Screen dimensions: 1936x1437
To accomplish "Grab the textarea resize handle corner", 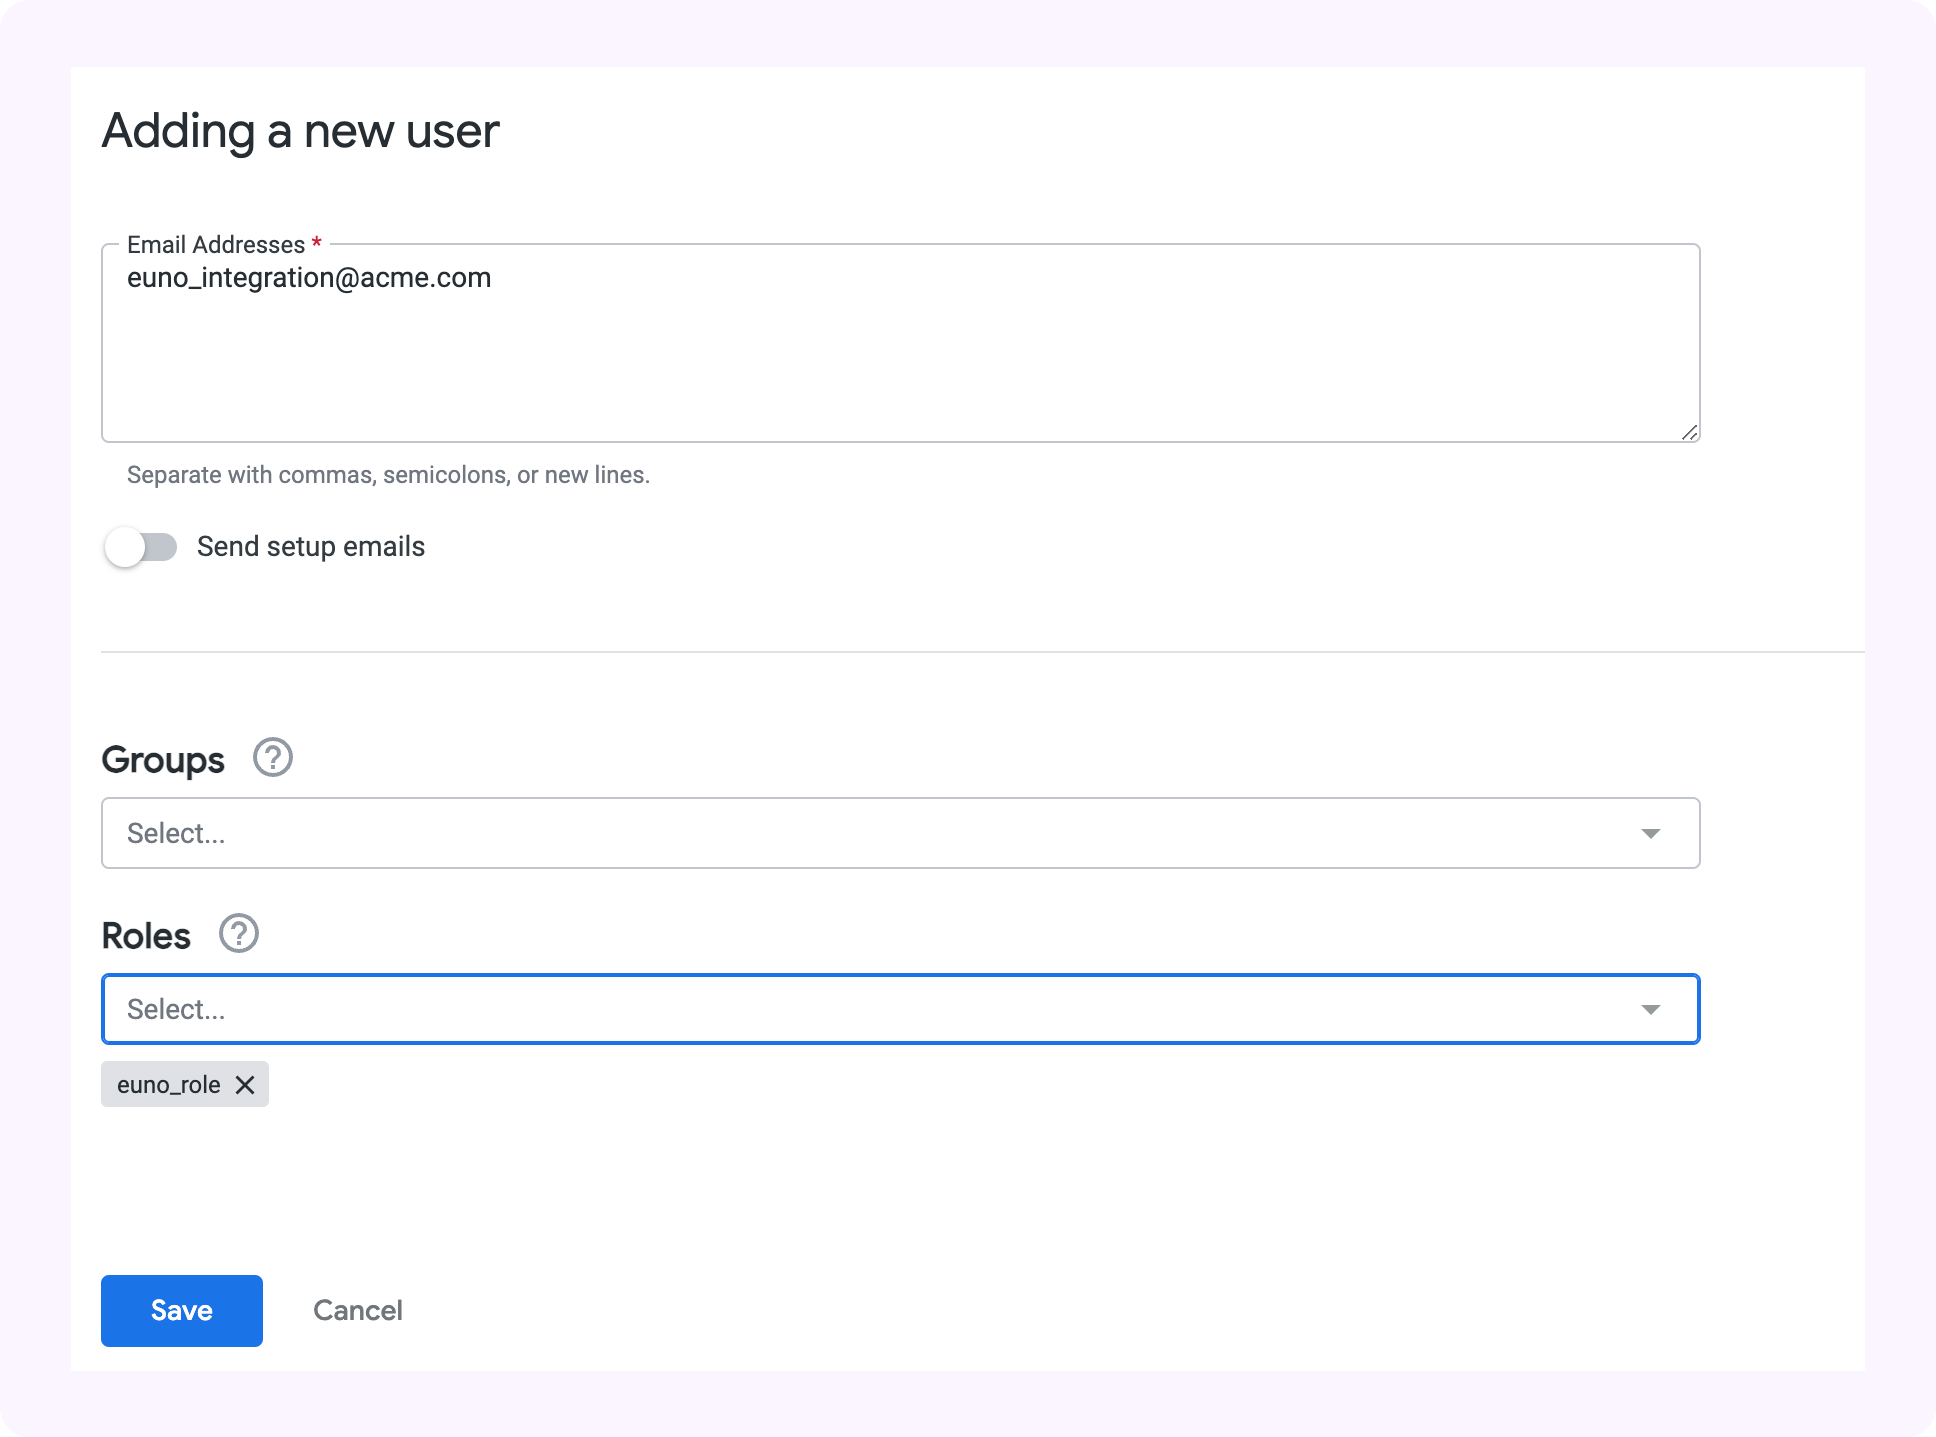I will tap(1689, 432).
